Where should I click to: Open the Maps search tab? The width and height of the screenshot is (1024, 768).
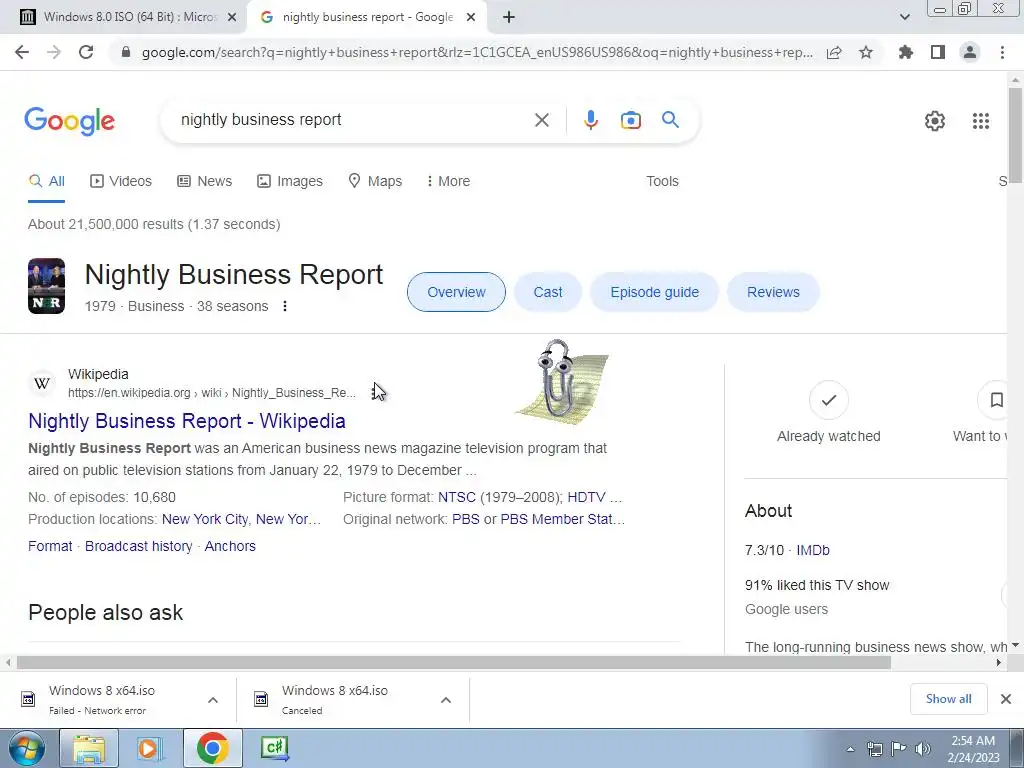click(x=375, y=182)
